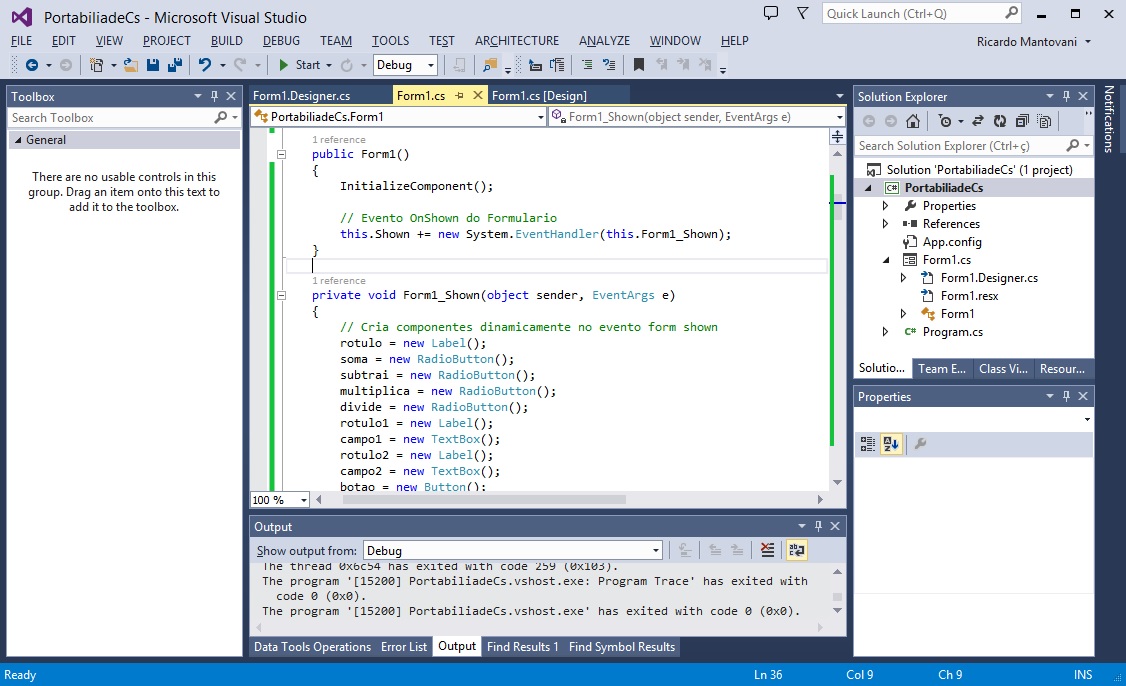This screenshot has height=686, width=1126.
Task: Open the BUILD menu
Action: 227,41
